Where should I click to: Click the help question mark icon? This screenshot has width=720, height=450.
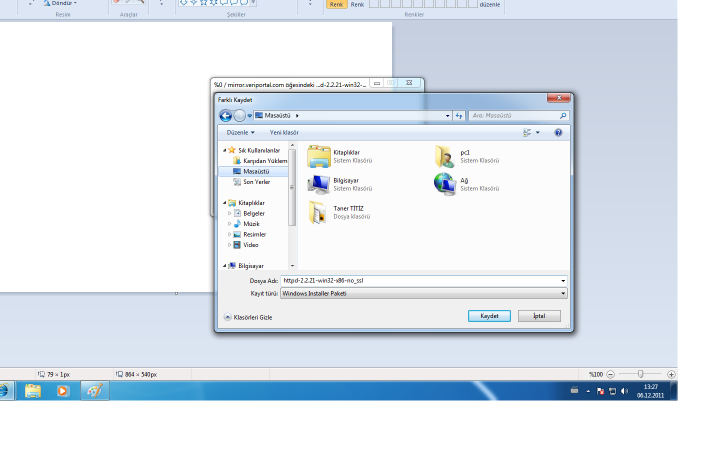[558, 132]
